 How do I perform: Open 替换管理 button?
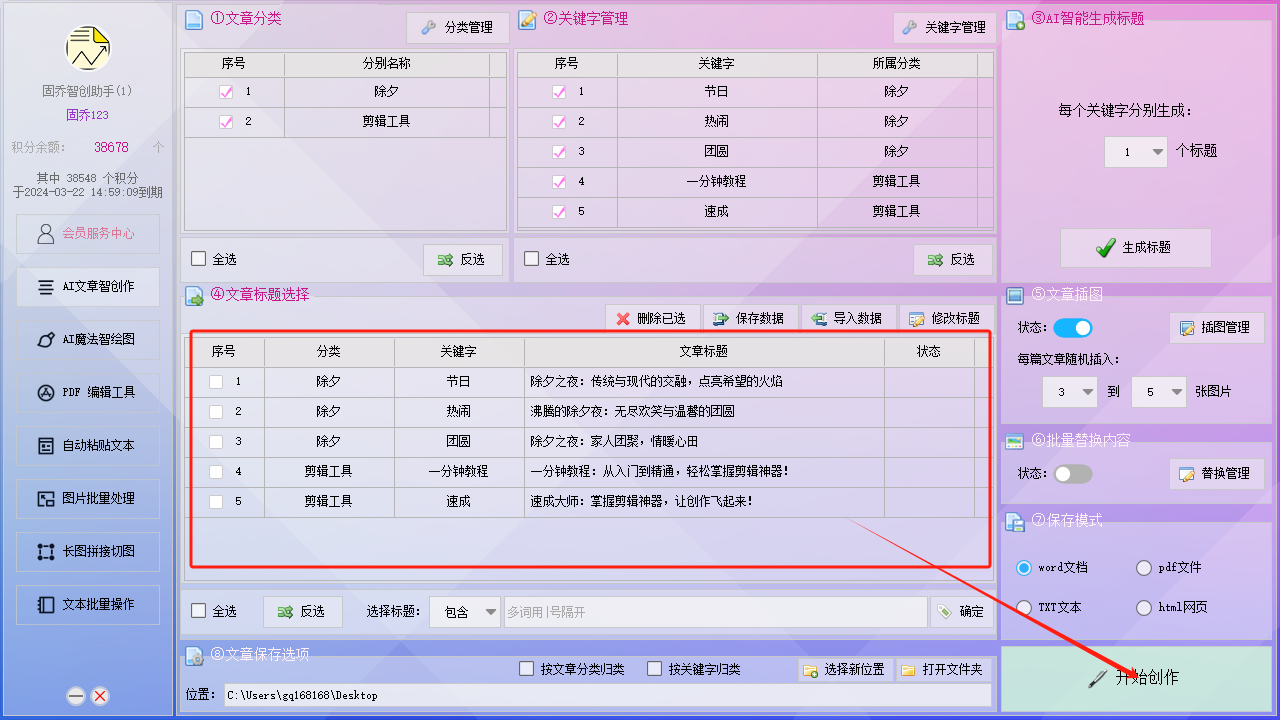point(1217,473)
